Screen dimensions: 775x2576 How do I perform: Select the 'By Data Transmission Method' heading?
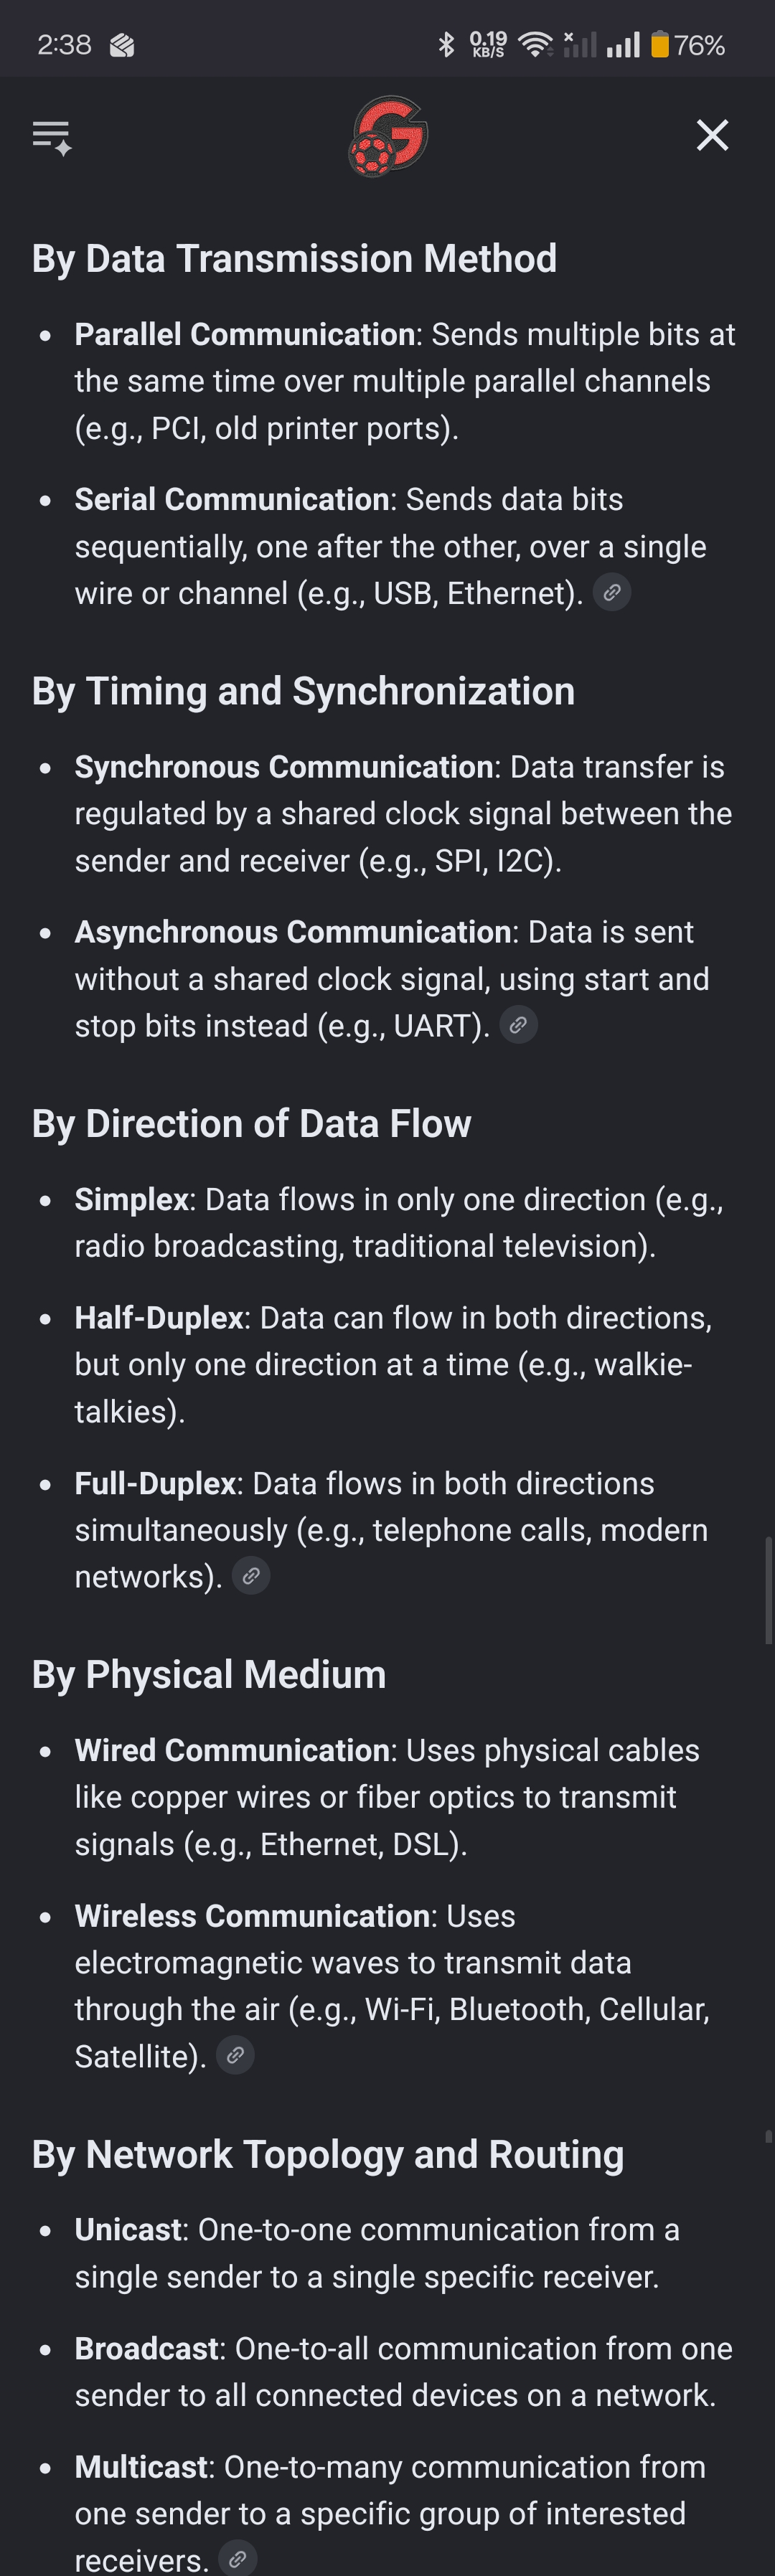(294, 259)
